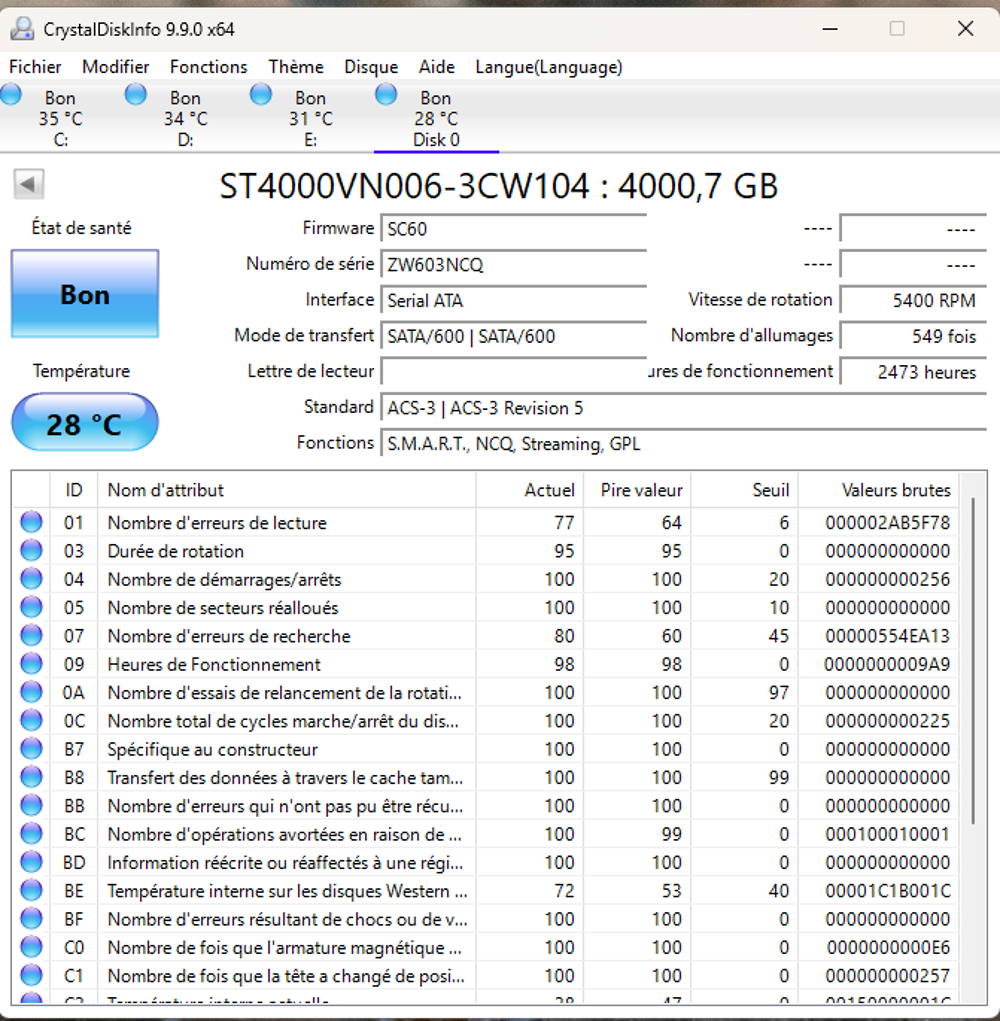Maximize the CrystalDiskInfo window
This screenshot has width=1000, height=1021.
pos(897,29)
